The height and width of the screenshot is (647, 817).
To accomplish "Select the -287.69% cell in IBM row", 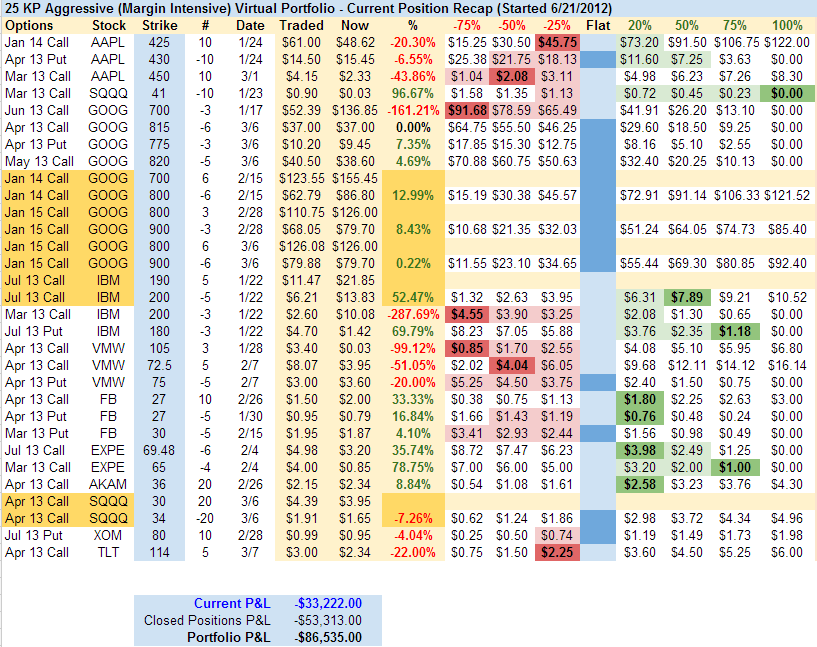I will (413, 314).
